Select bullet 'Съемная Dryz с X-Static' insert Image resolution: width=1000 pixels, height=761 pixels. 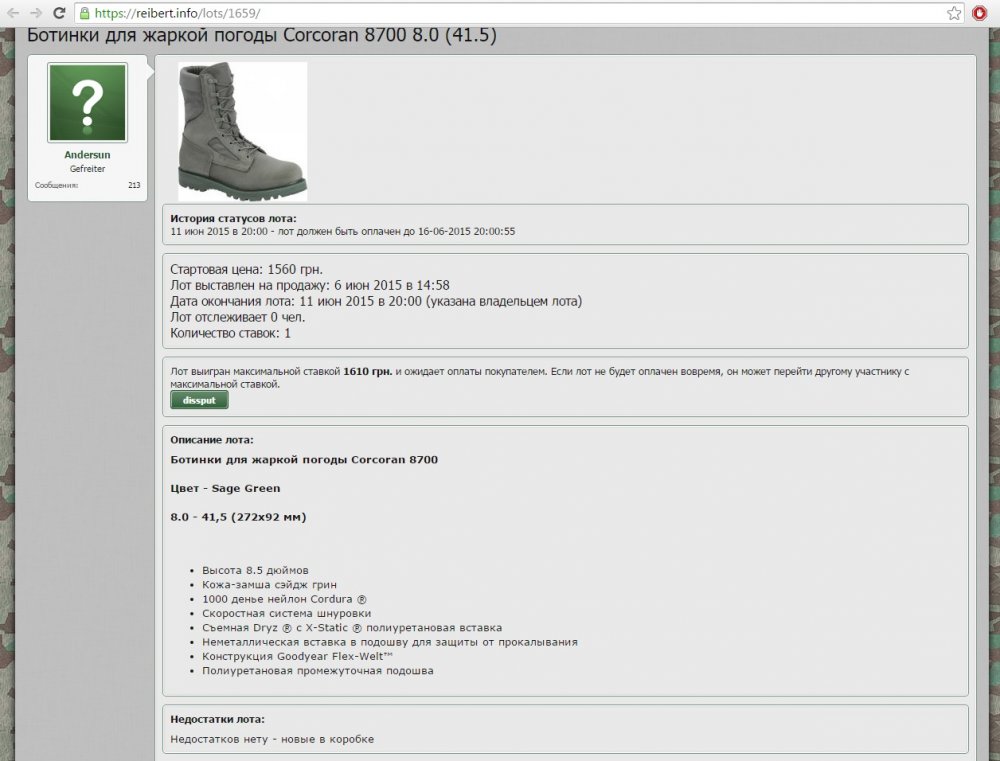coord(352,628)
